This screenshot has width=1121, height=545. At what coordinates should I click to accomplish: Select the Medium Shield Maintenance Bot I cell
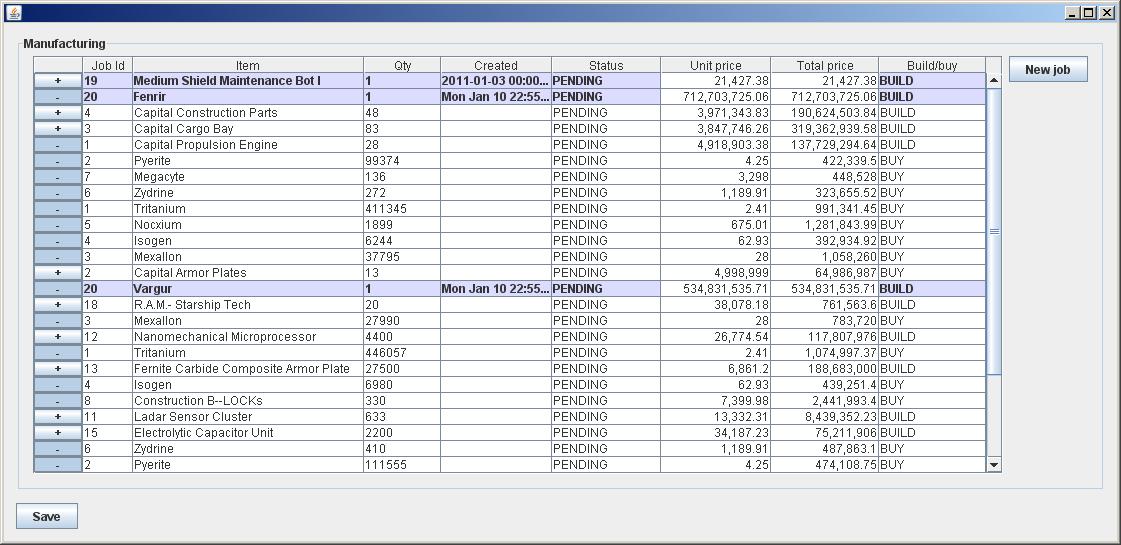248,81
